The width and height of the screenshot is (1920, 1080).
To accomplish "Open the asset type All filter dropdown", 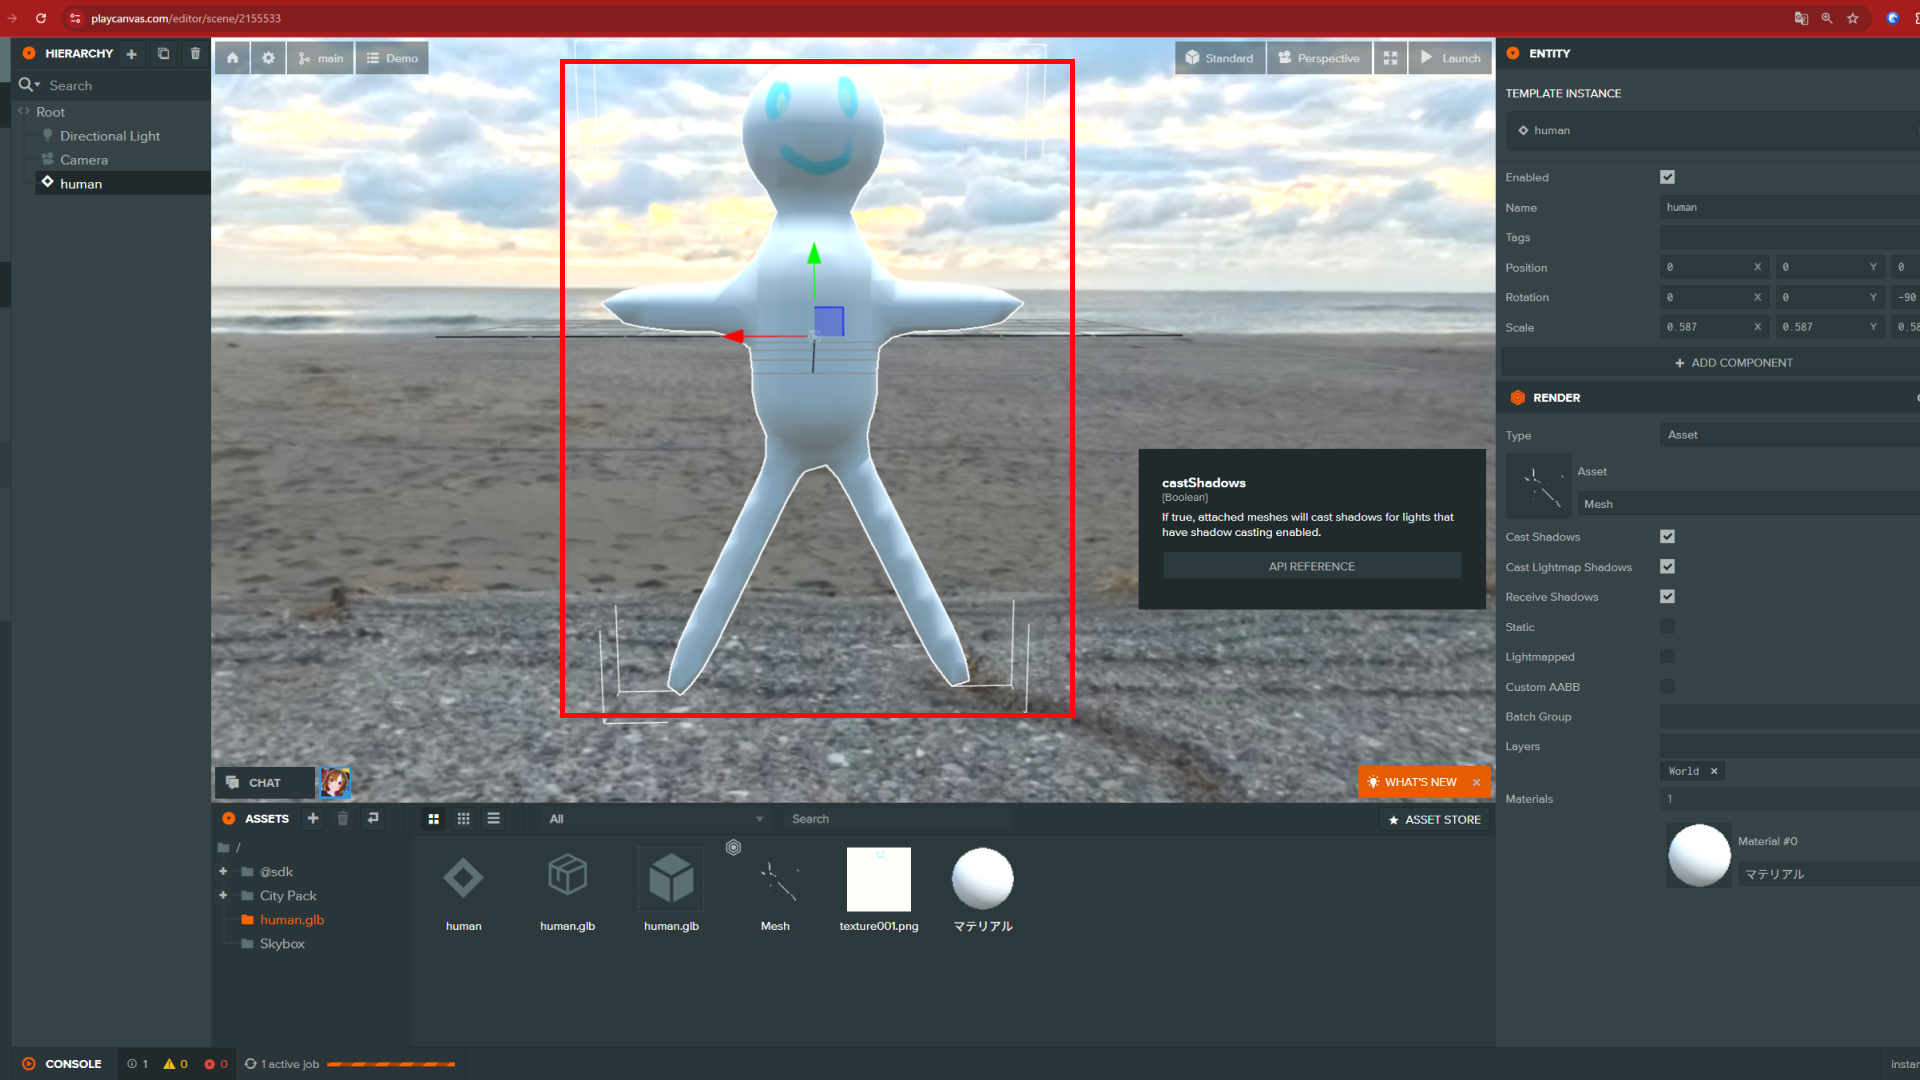I will pyautogui.click(x=655, y=819).
